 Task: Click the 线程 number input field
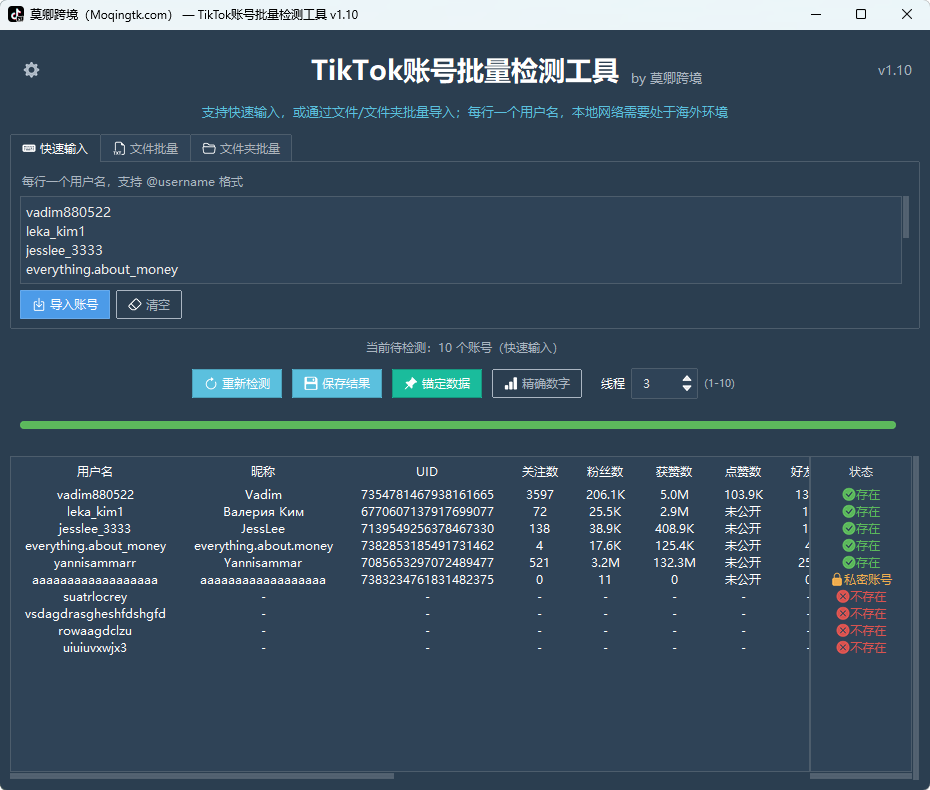(x=657, y=384)
